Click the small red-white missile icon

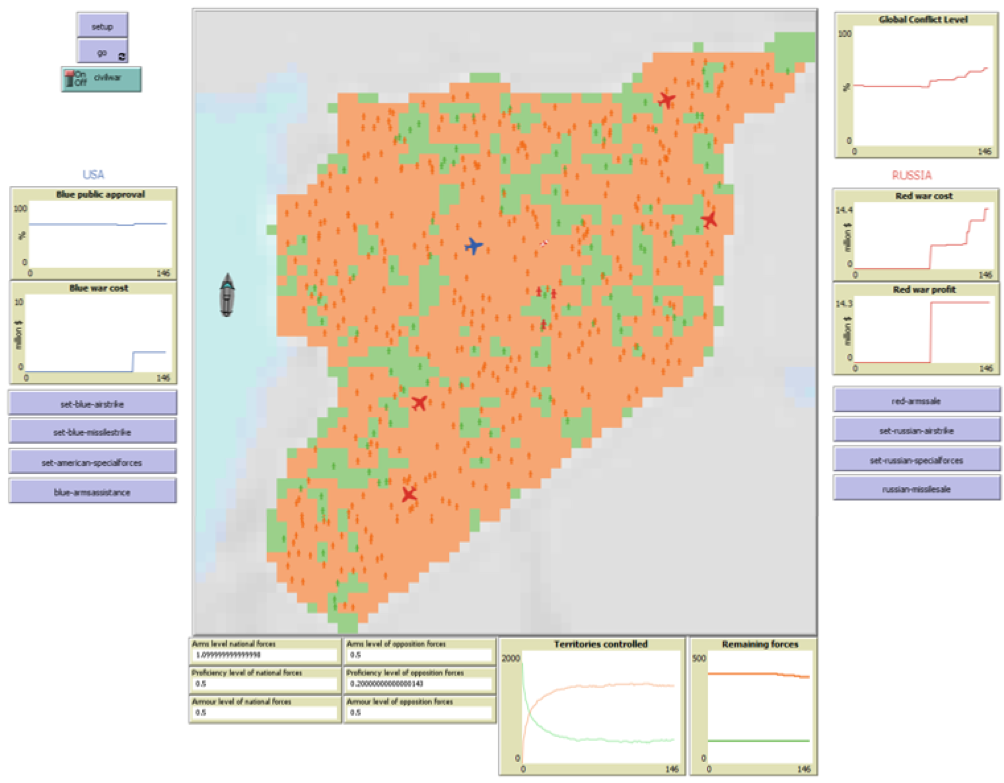click(544, 242)
